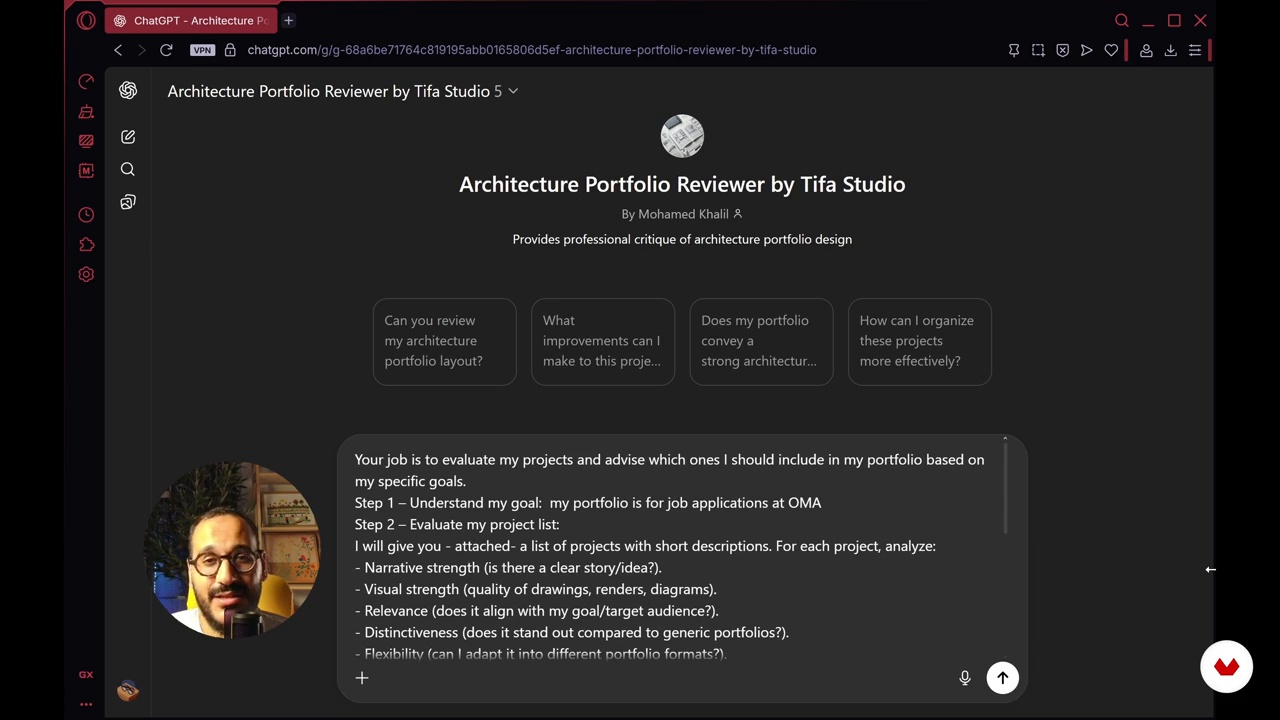Open the Opera sidebar three-dots menu
Screen dimensions: 1280x720
[x=86, y=704]
